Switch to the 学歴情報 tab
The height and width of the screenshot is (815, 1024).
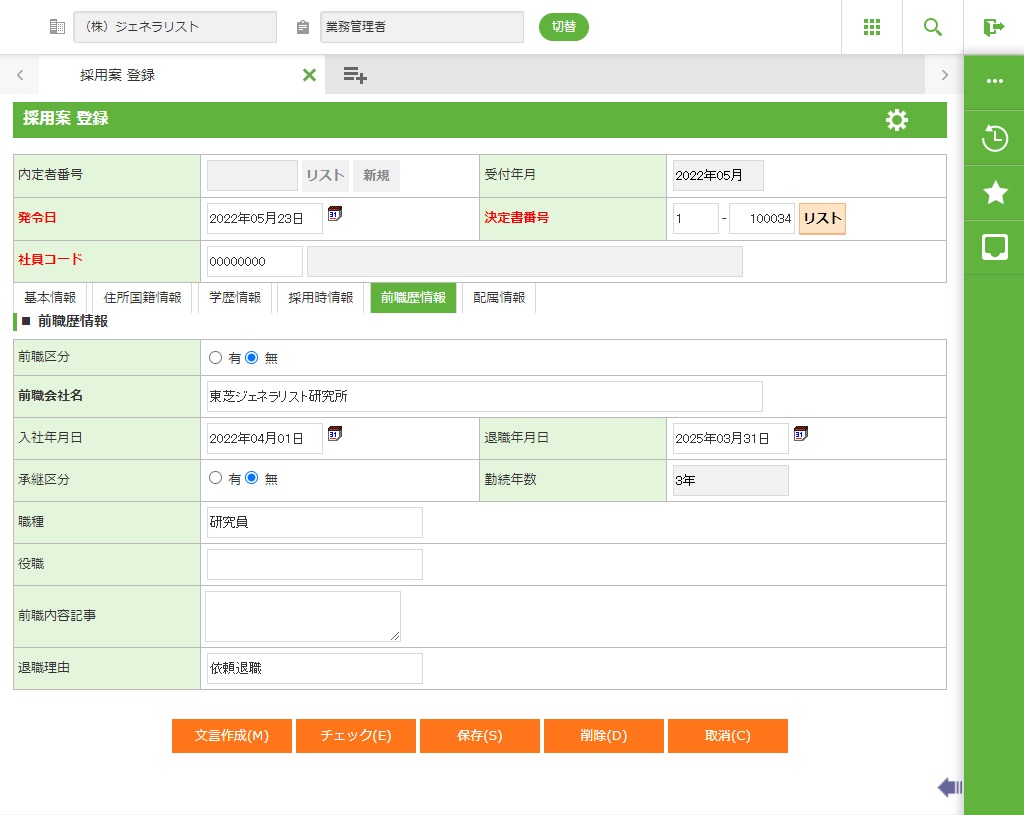click(235, 298)
